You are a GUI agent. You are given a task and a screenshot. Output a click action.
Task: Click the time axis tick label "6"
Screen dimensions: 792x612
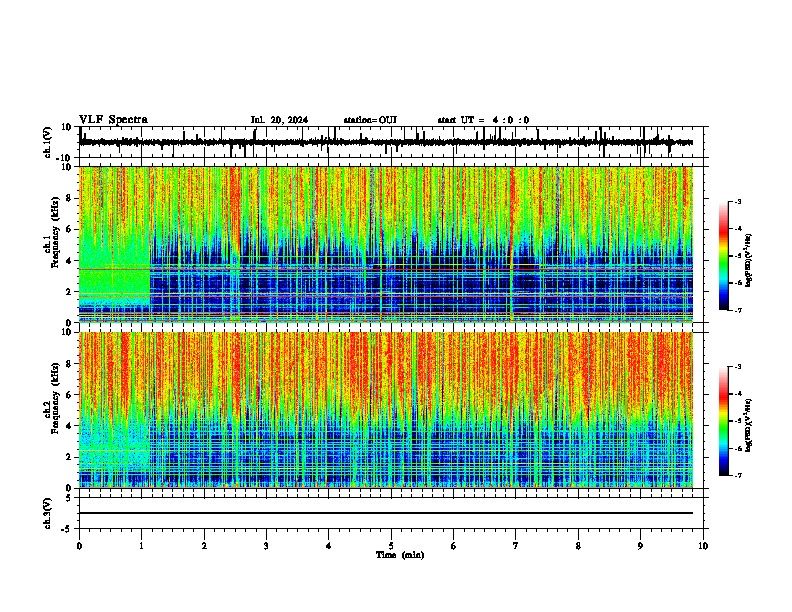point(454,546)
